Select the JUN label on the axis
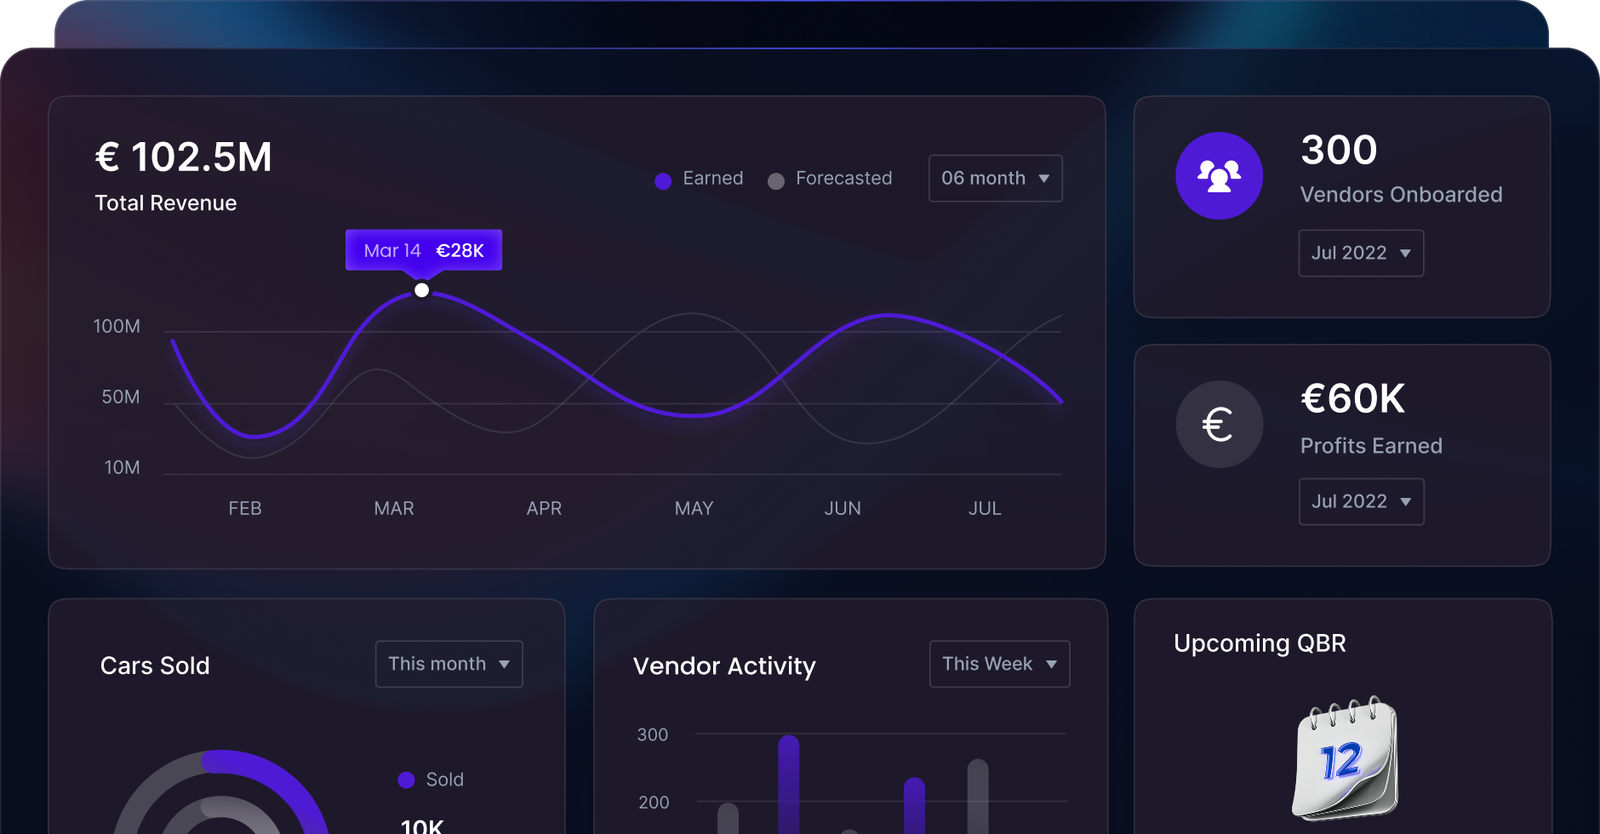This screenshot has width=1600, height=834. (842, 508)
